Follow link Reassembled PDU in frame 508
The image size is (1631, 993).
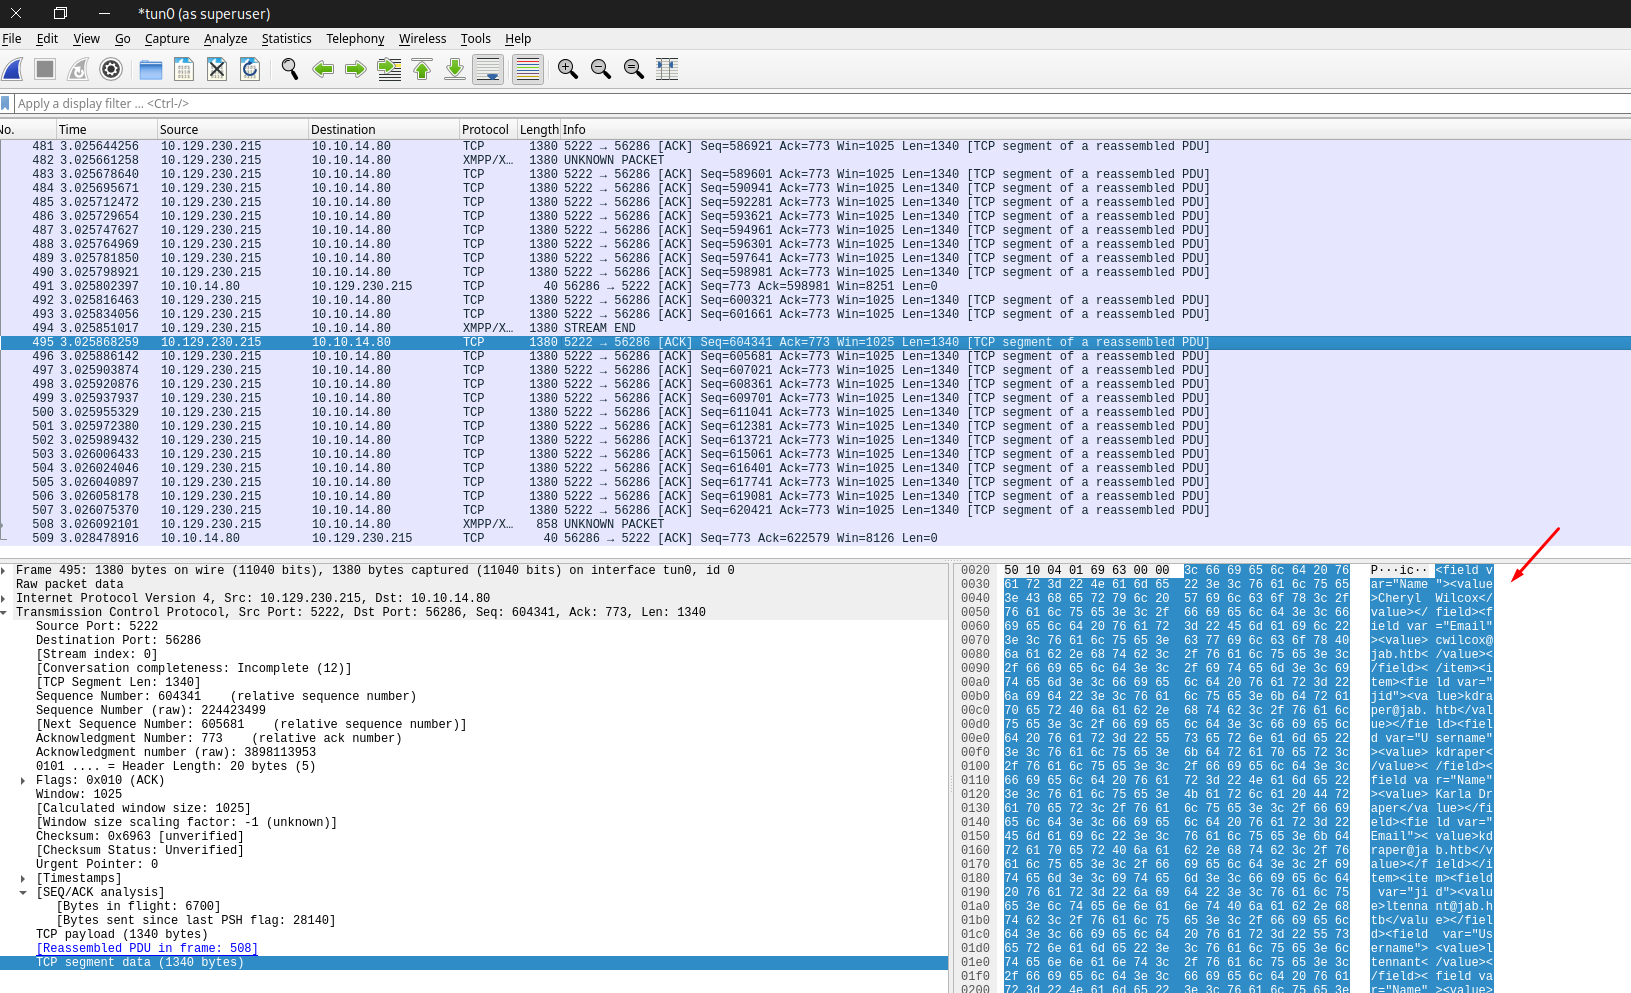[x=147, y=949]
